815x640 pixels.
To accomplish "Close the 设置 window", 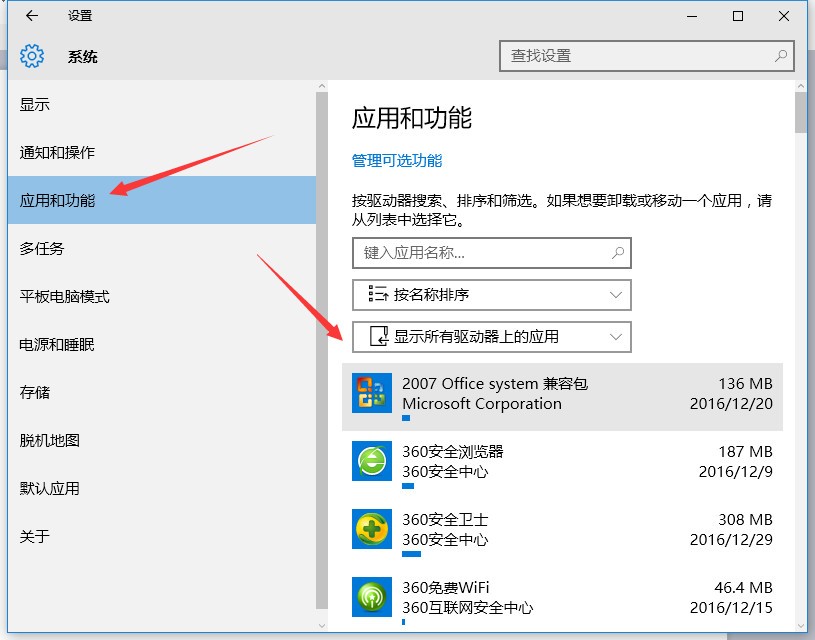I will [784, 16].
